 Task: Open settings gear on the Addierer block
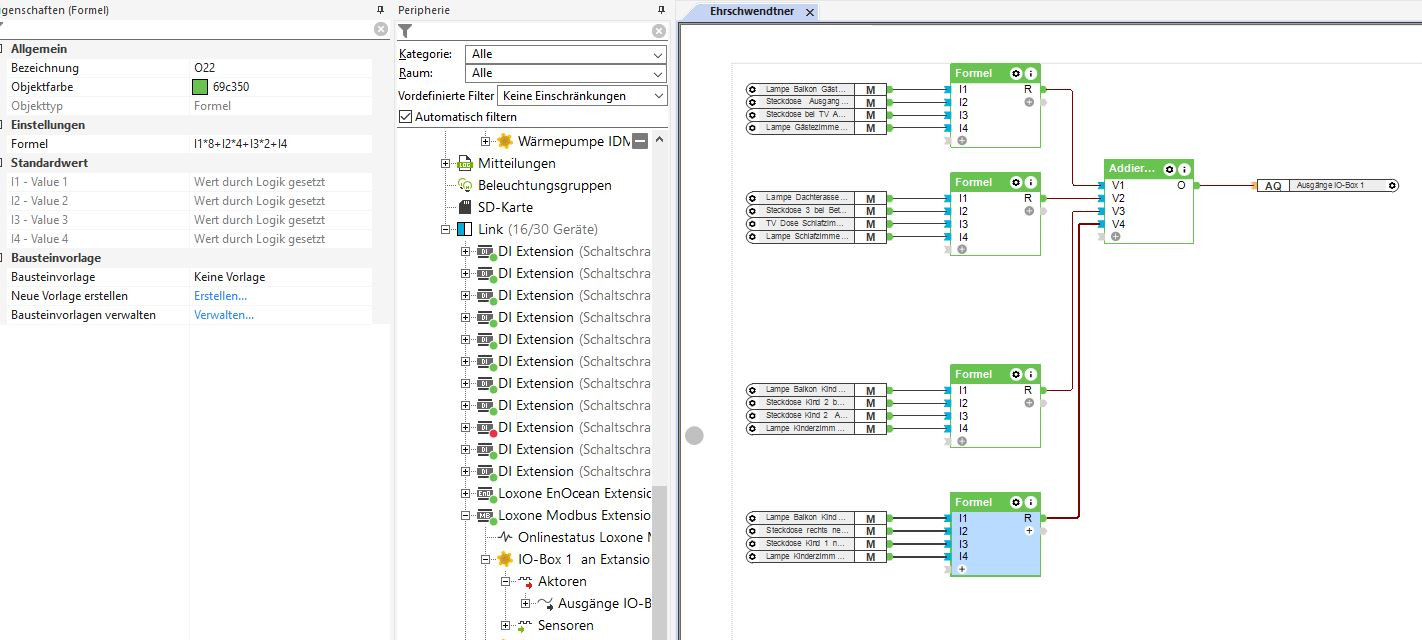pos(1169,170)
